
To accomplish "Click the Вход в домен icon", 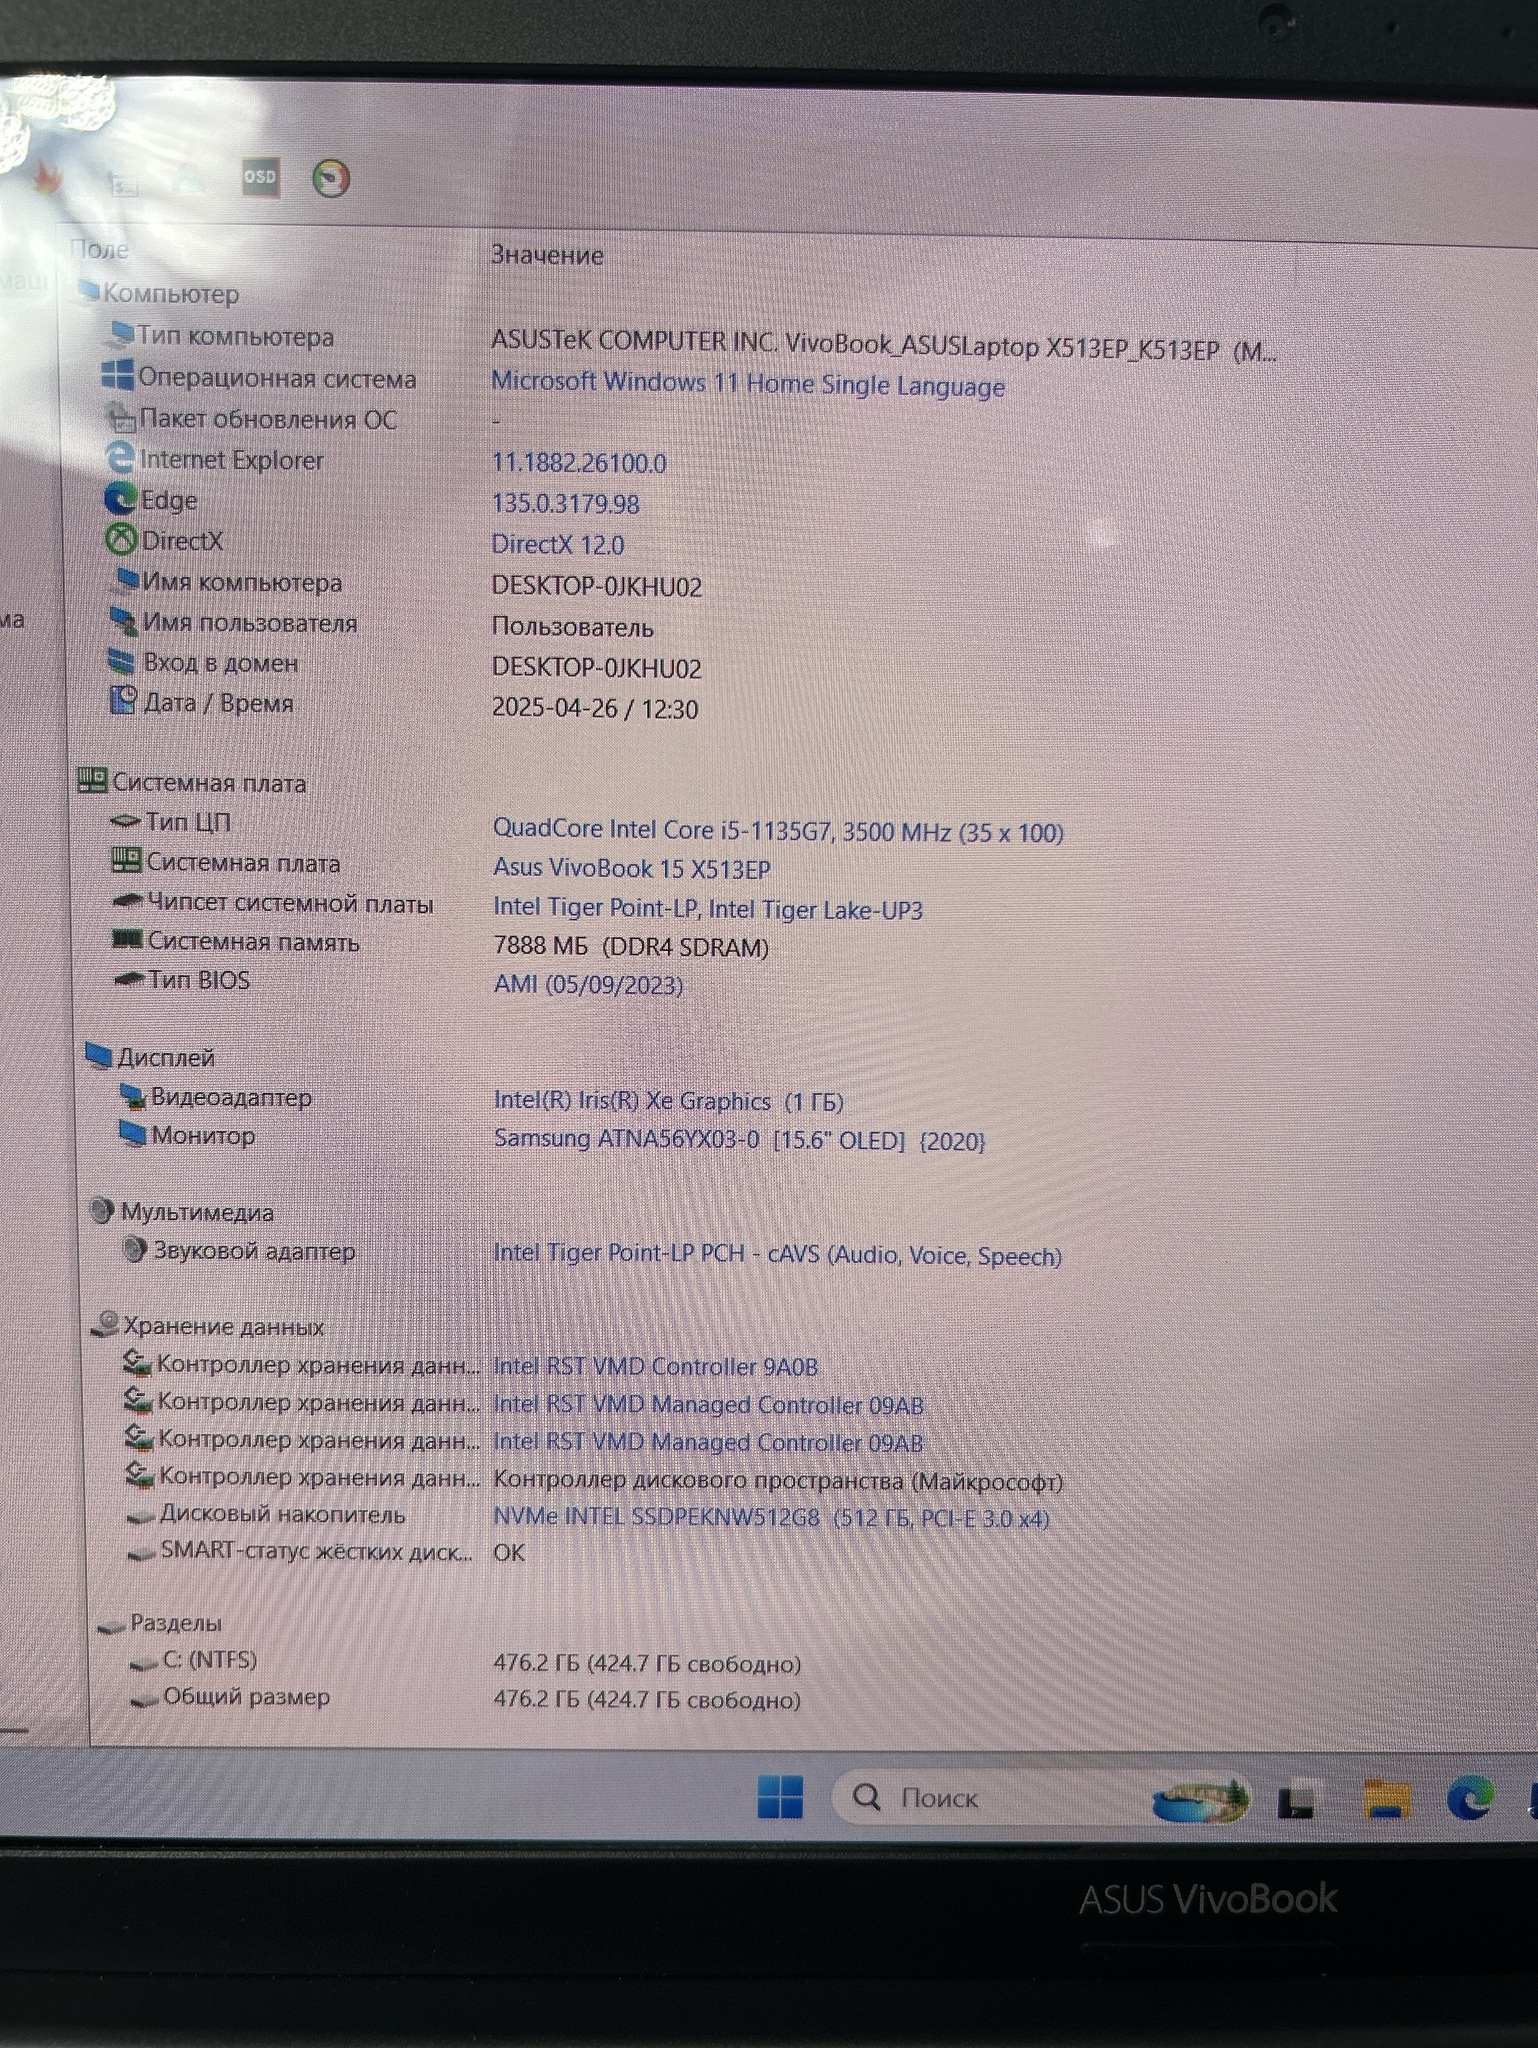I will coord(121,661).
